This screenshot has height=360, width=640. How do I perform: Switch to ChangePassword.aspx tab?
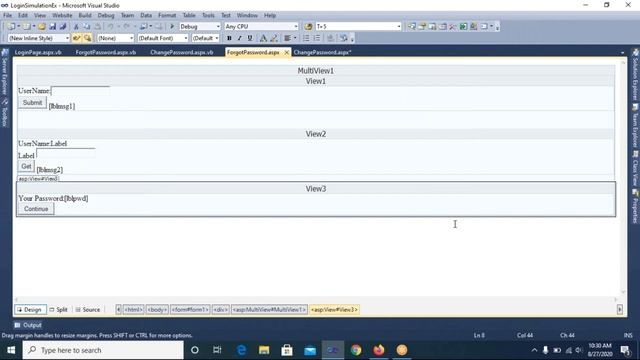(x=322, y=52)
